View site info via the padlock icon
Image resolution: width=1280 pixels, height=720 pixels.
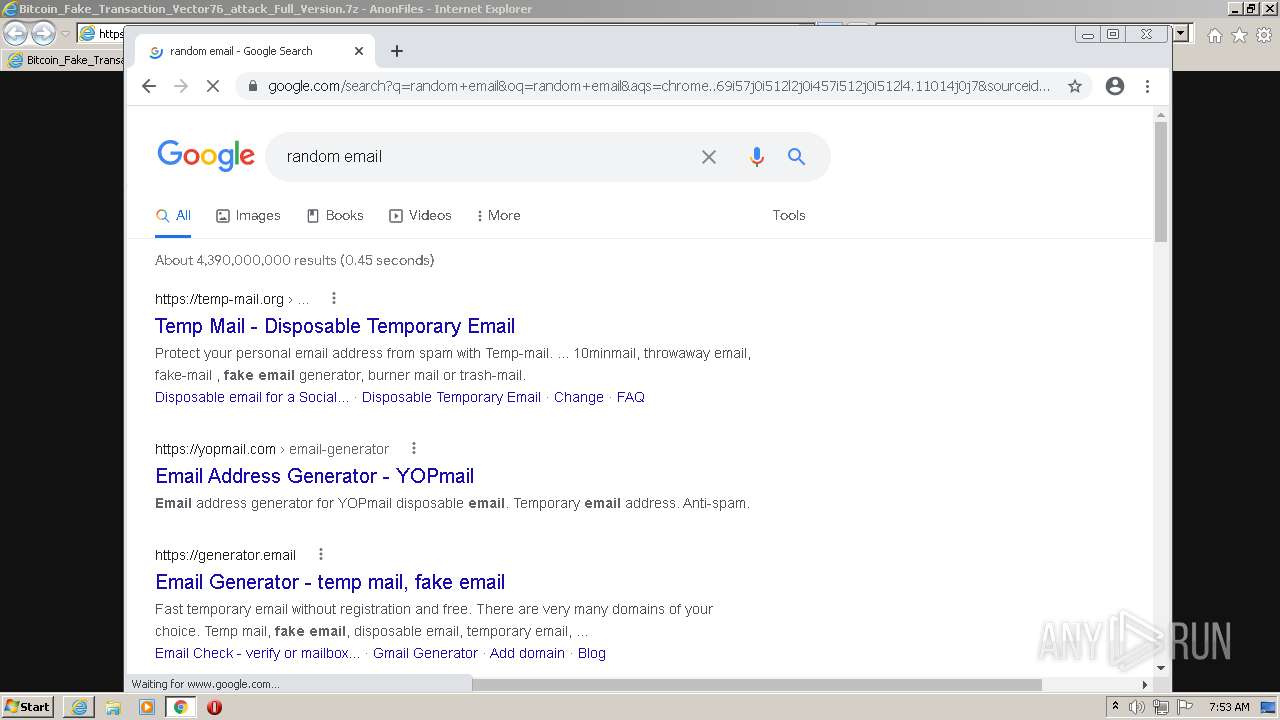pyautogui.click(x=252, y=86)
